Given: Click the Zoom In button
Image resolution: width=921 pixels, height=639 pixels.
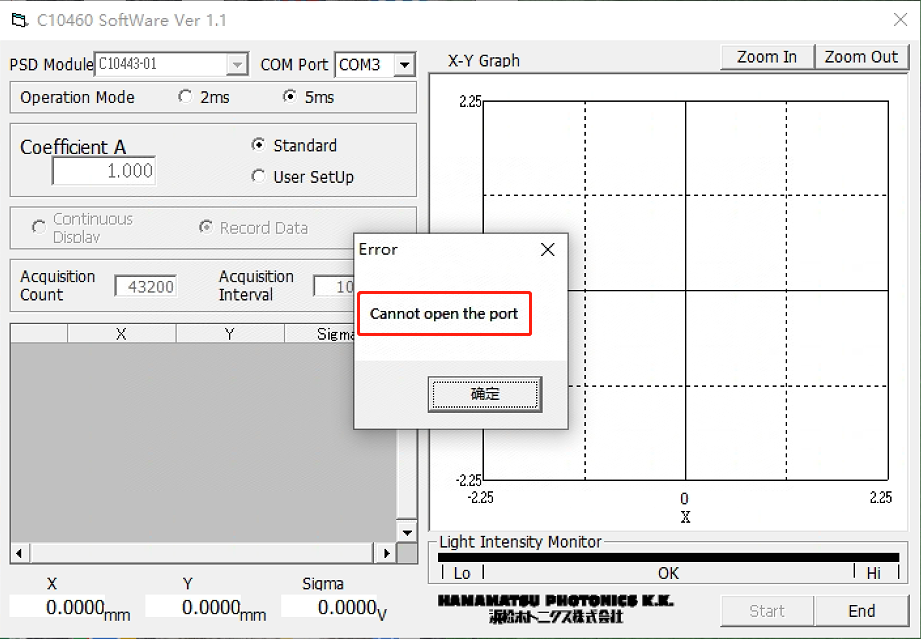Looking at the screenshot, I should tap(767, 57).
